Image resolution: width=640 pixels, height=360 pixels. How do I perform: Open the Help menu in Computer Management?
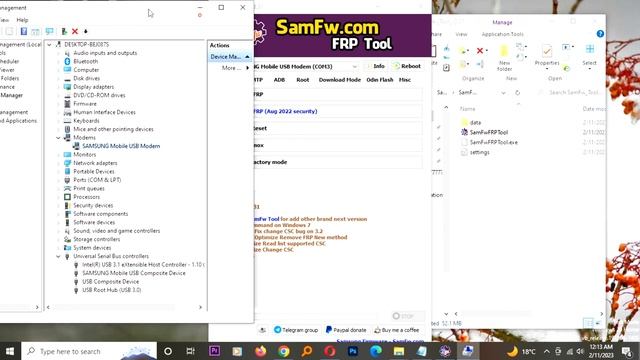(22, 20)
